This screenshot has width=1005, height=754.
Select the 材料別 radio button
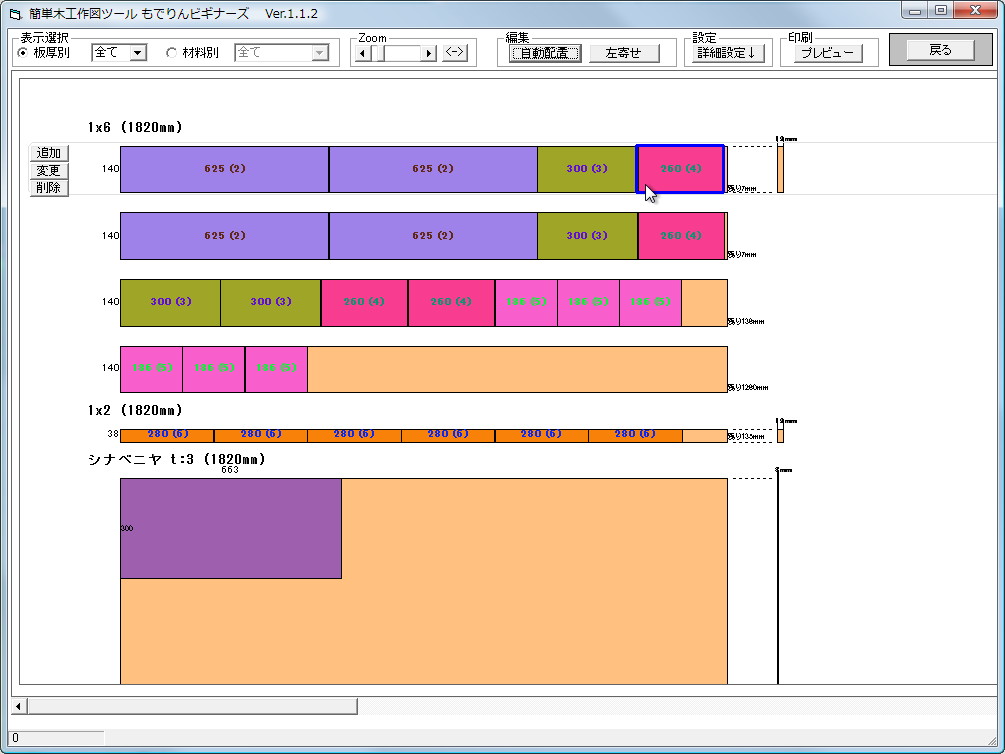tap(171, 53)
